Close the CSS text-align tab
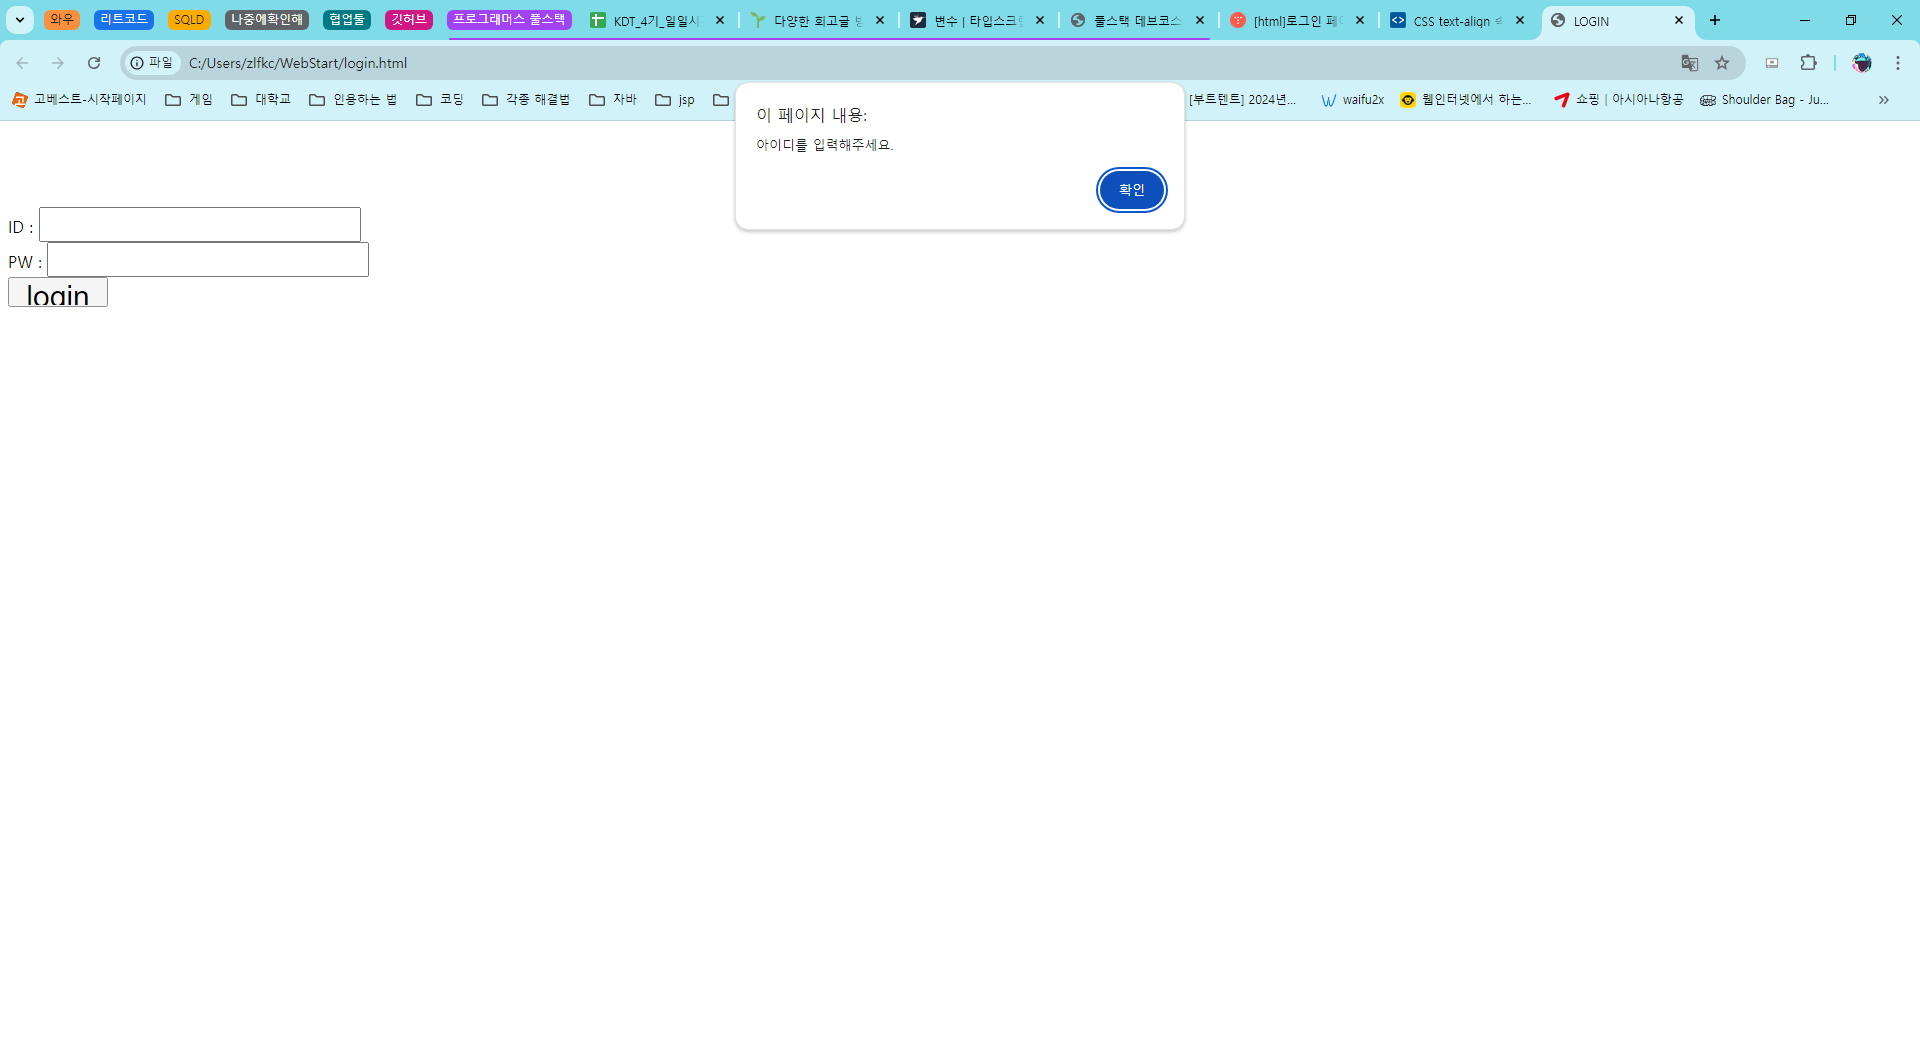The image size is (1920, 1040). 1520,20
